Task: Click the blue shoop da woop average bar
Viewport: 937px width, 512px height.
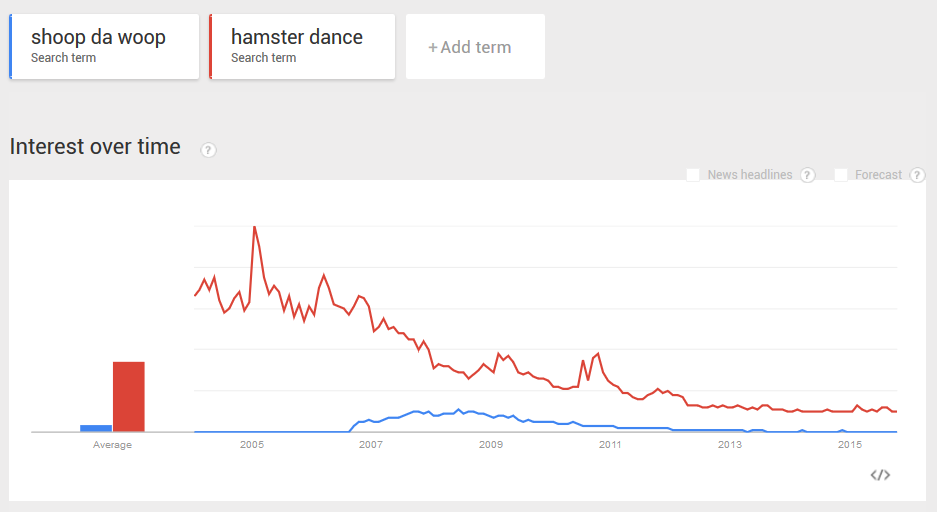Action: 96,428
